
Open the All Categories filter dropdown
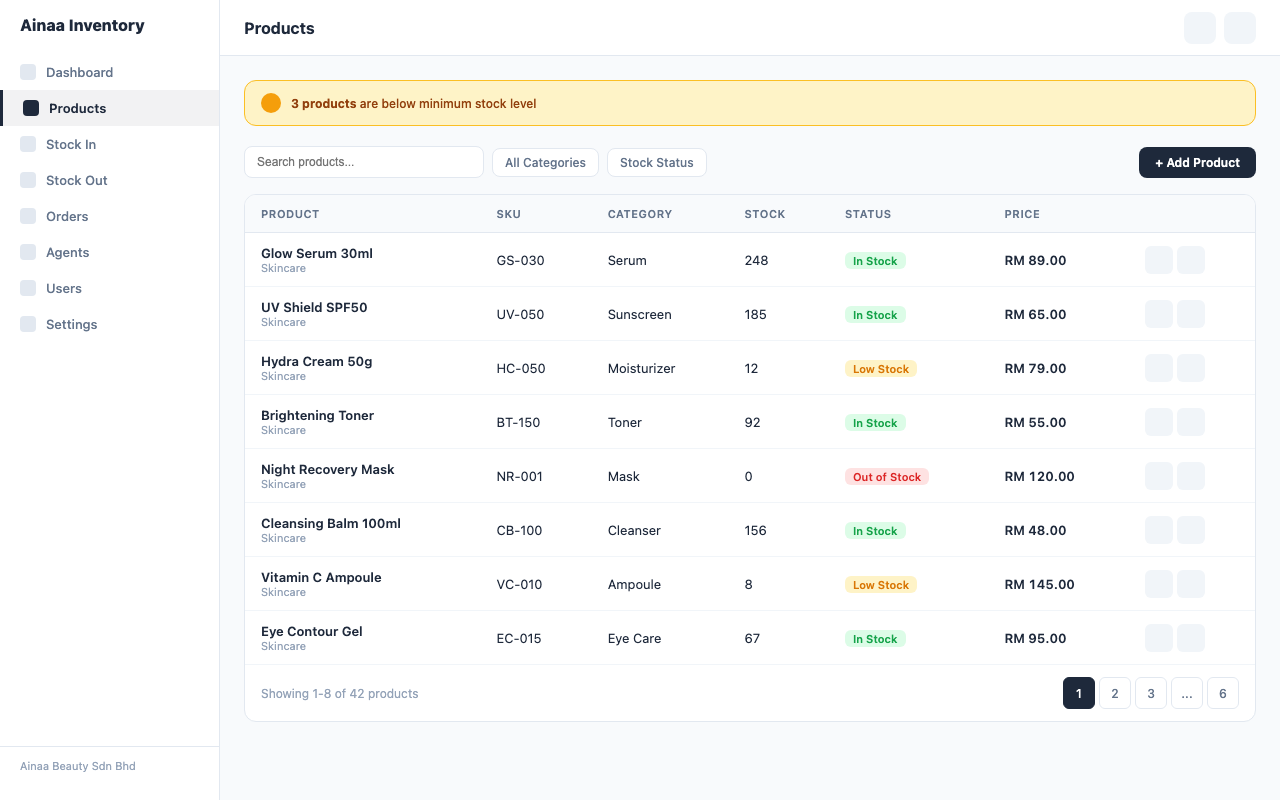[545, 162]
